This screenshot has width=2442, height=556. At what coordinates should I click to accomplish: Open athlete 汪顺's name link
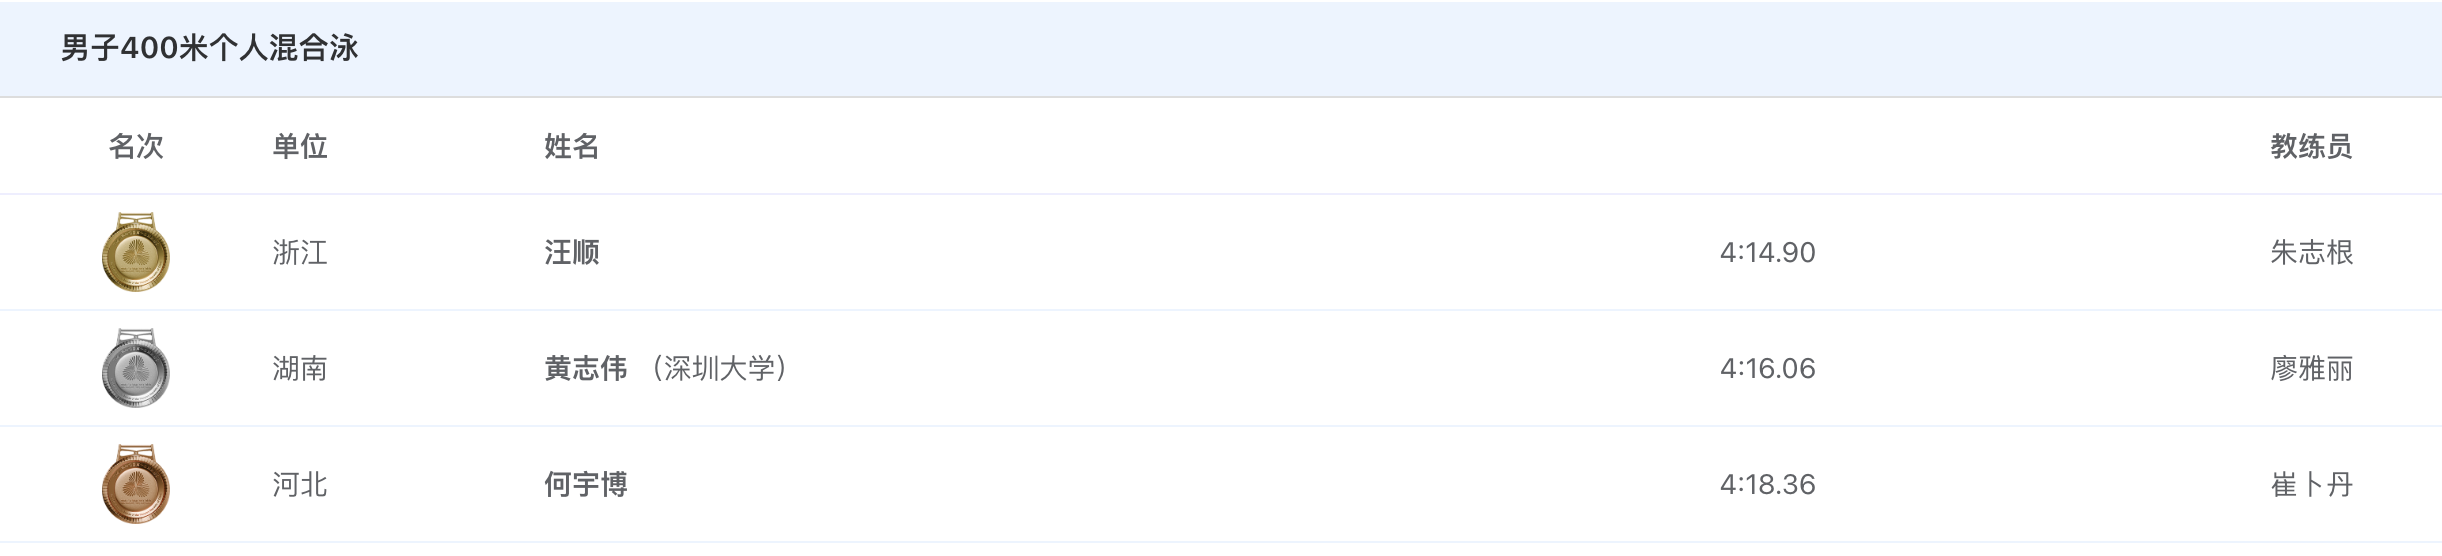pyautogui.click(x=571, y=253)
